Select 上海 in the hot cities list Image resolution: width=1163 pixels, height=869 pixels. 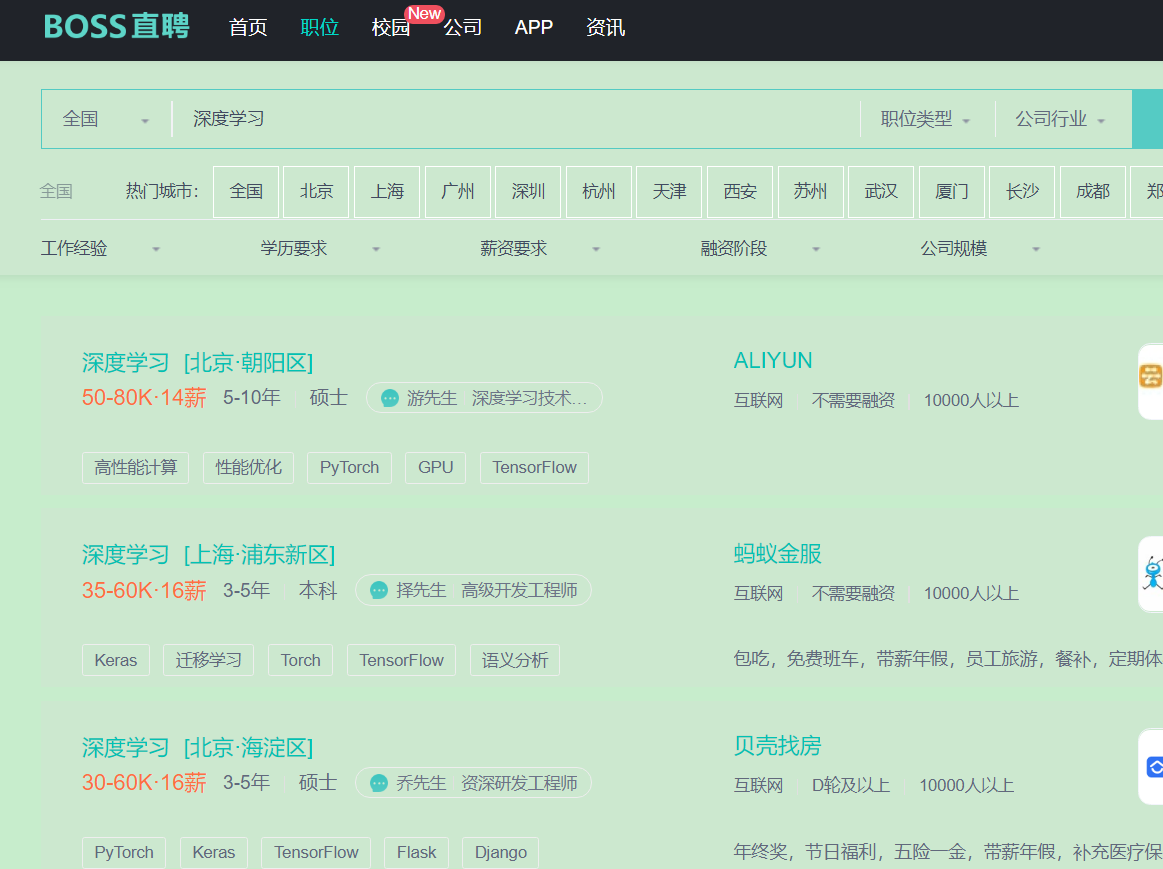(387, 192)
